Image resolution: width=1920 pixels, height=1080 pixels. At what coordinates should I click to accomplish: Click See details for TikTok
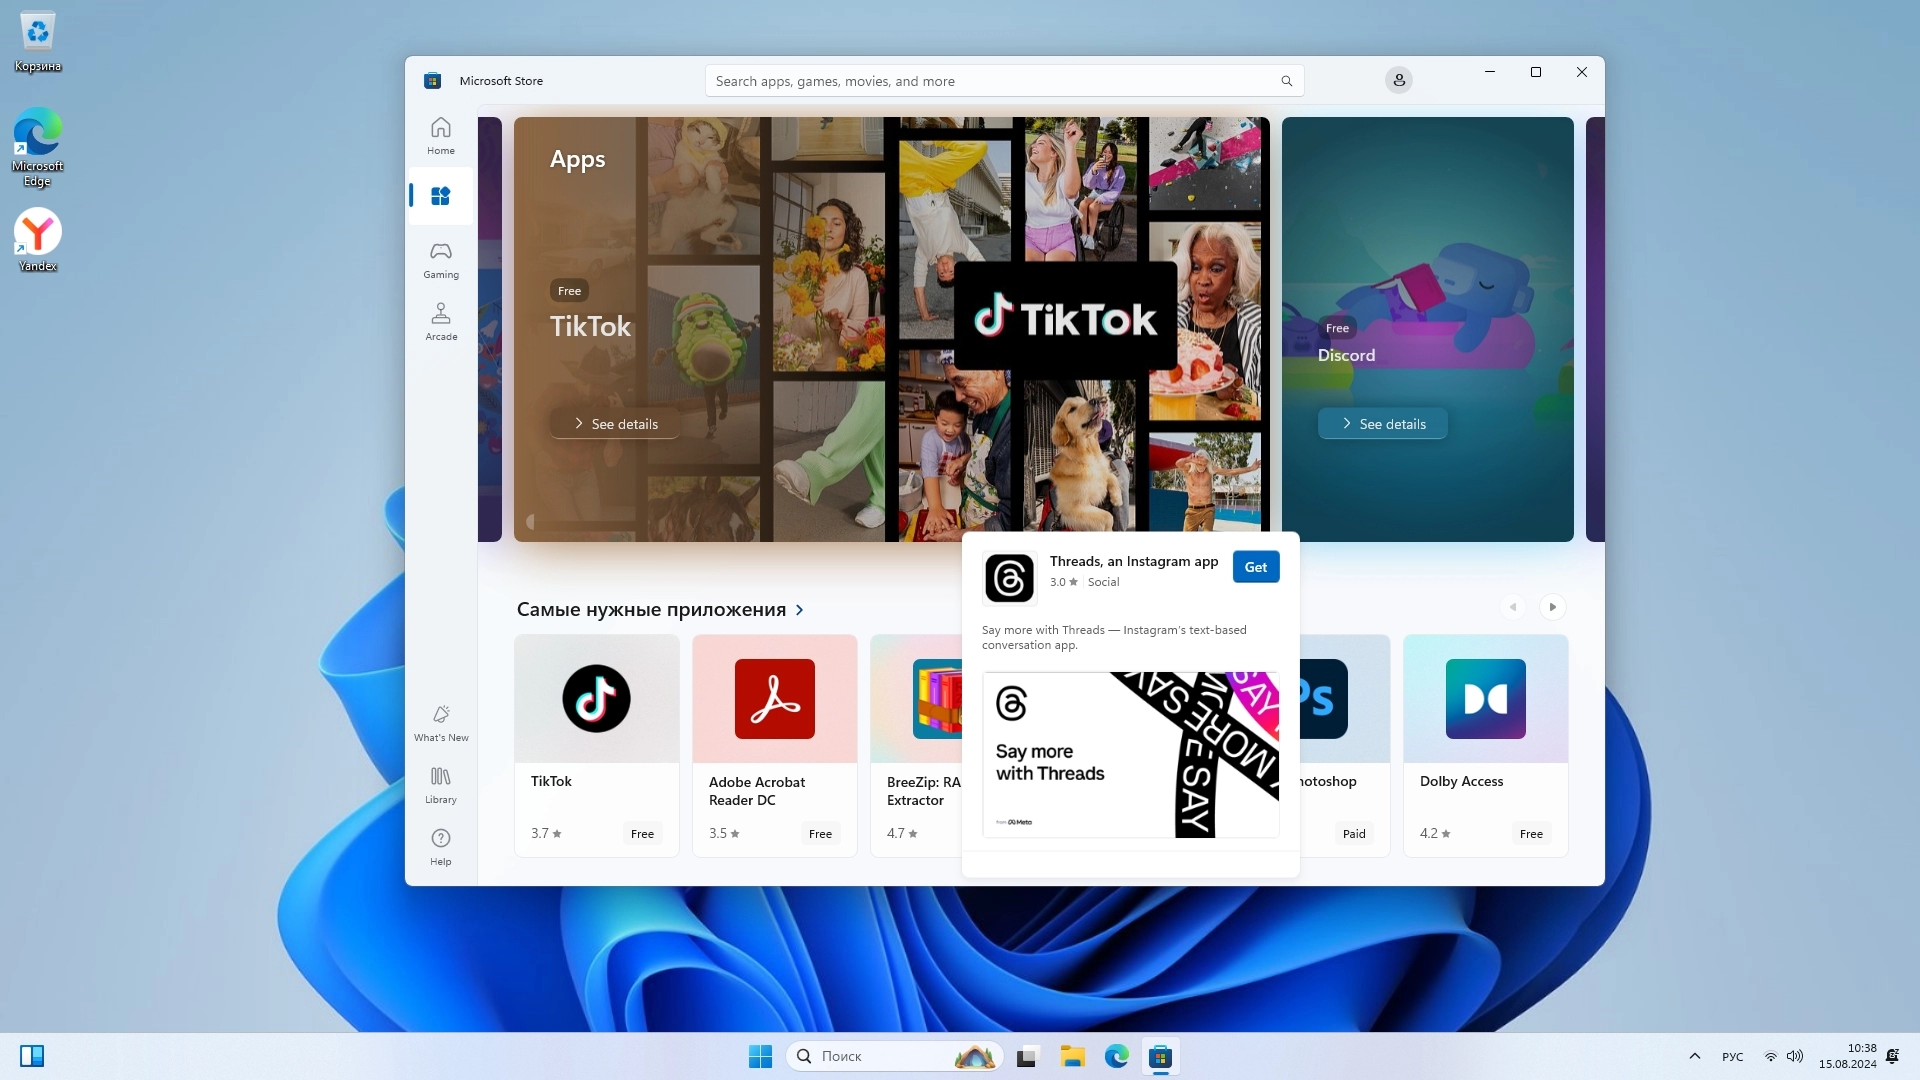[x=615, y=424]
